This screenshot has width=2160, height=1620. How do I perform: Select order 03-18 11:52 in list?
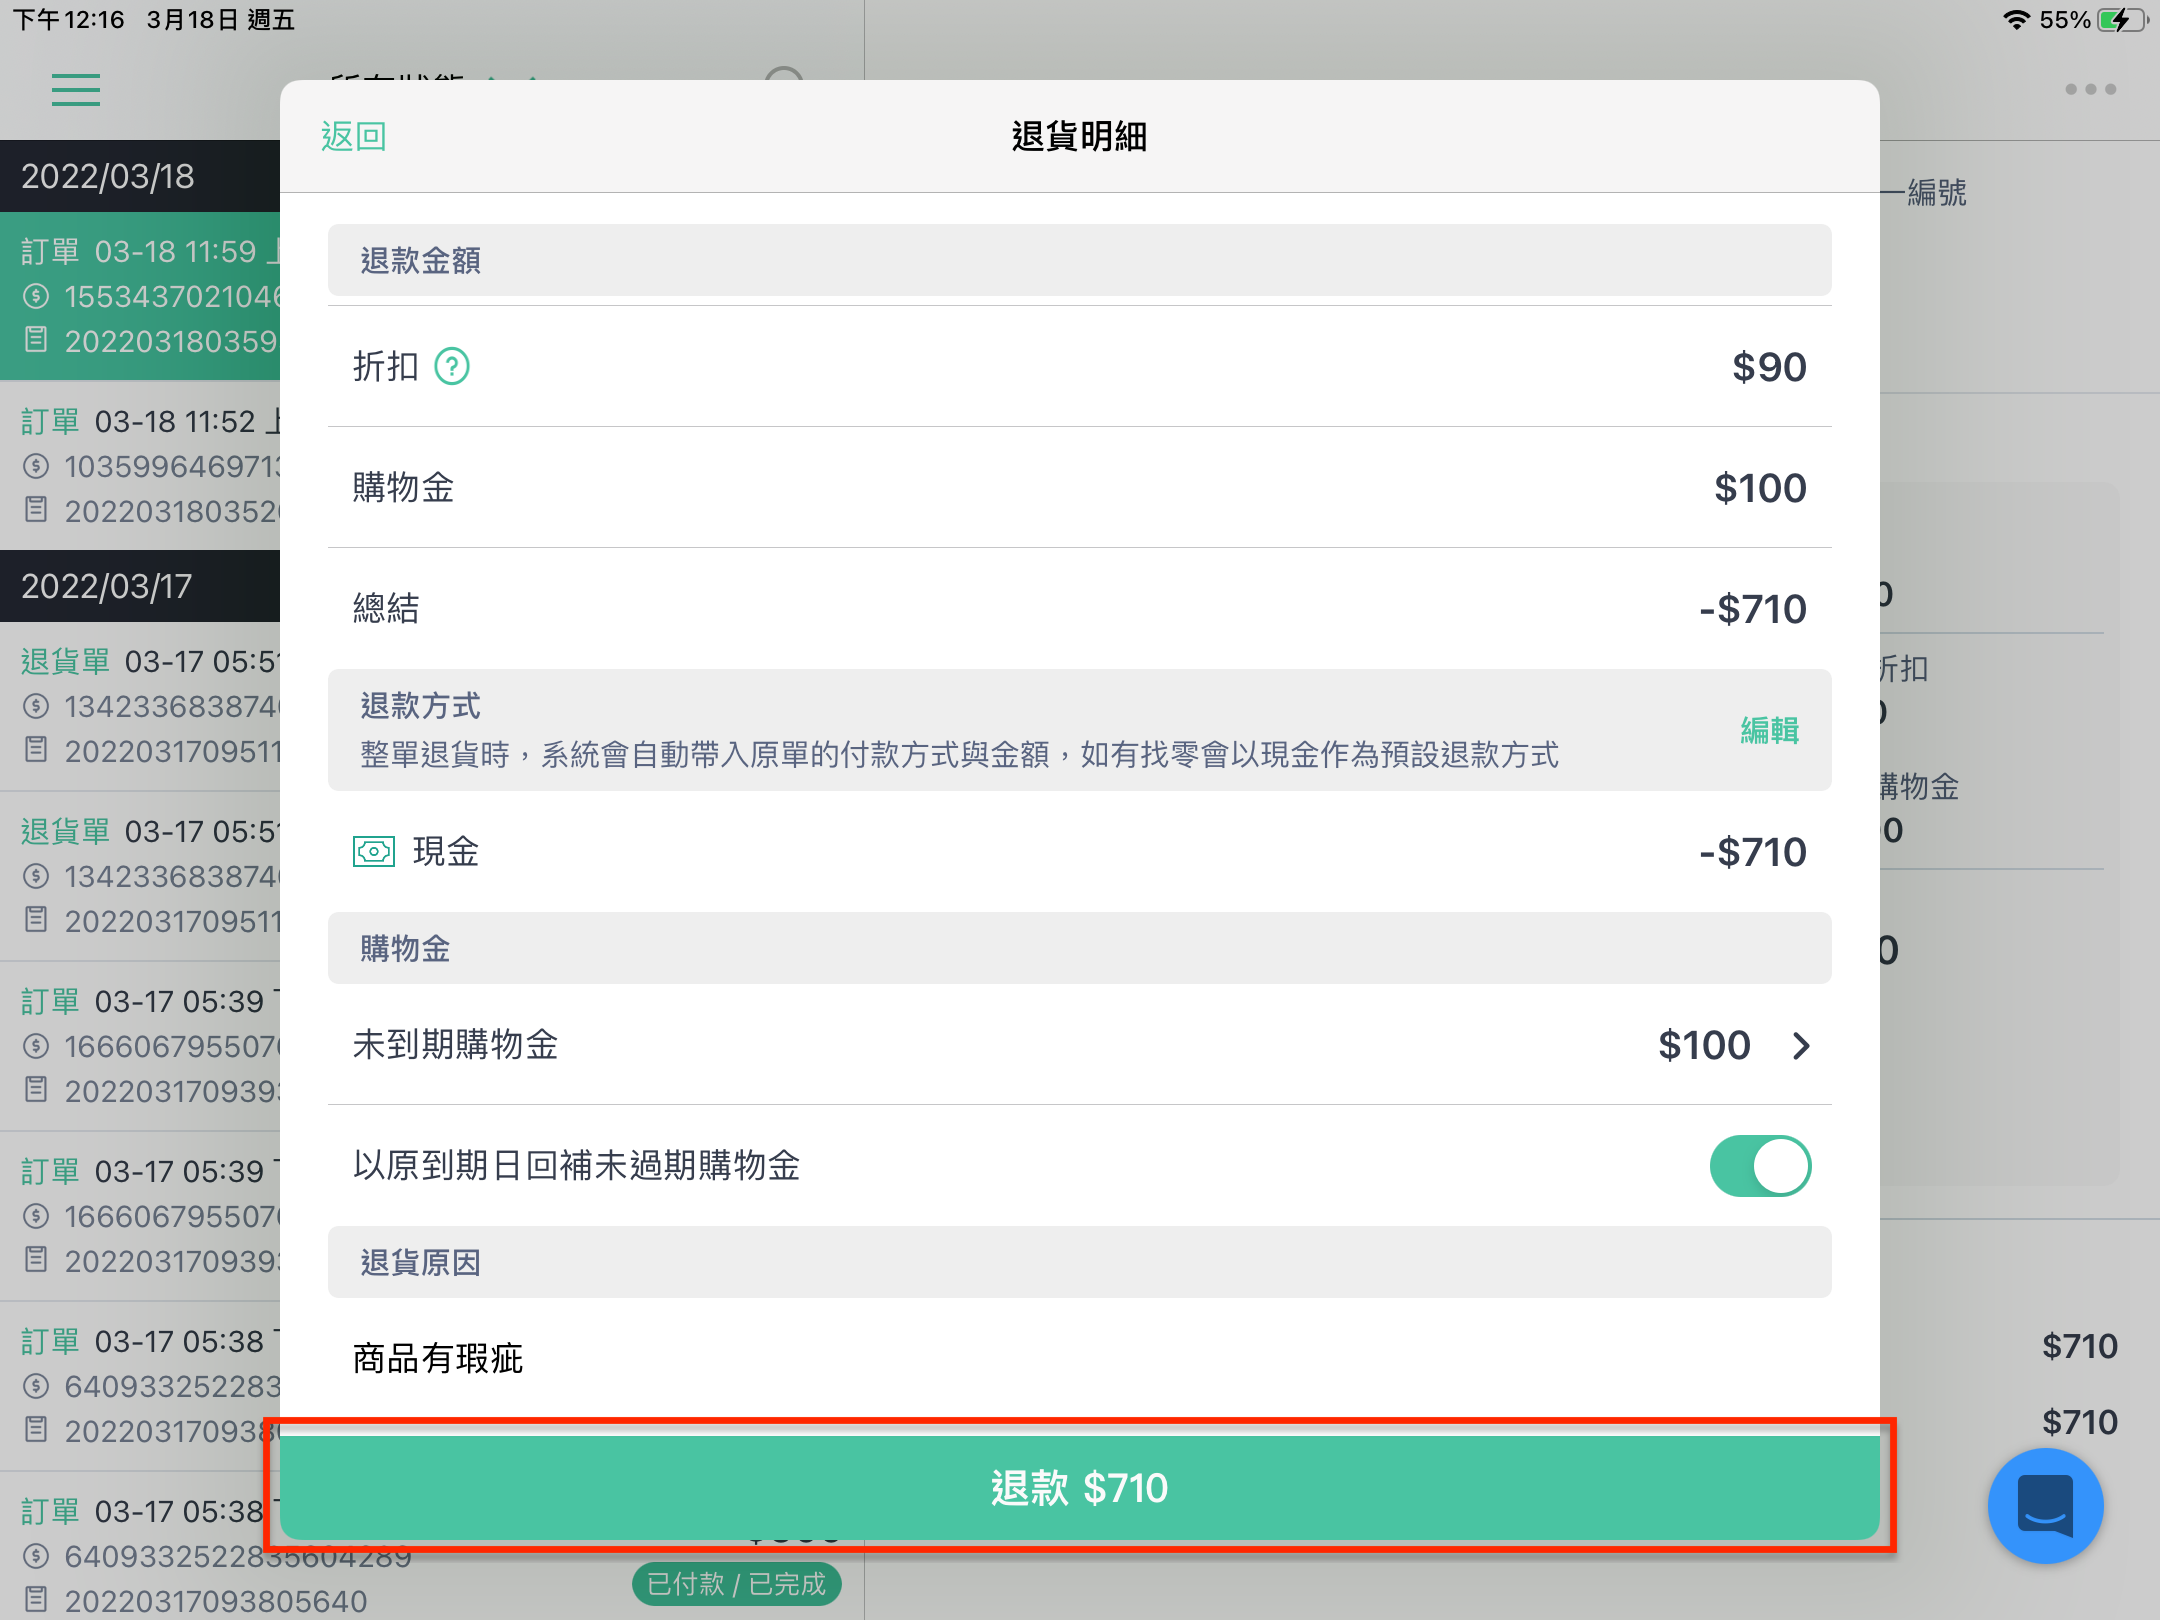coord(140,466)
